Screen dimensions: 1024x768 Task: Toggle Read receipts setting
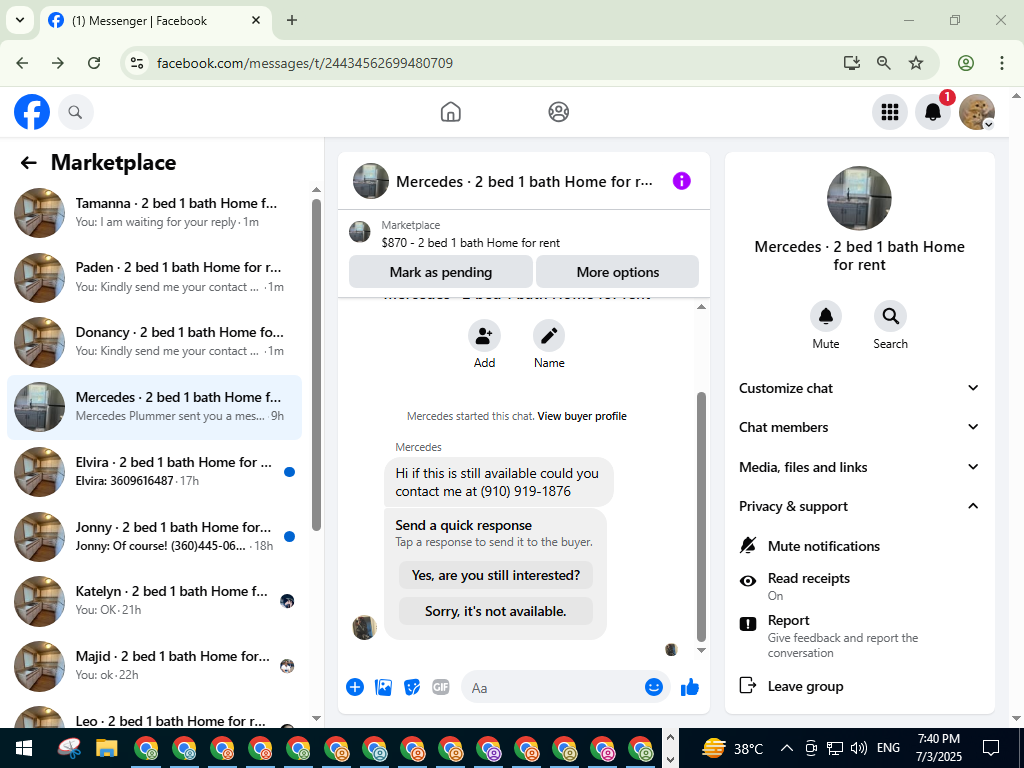coord(859,586)
